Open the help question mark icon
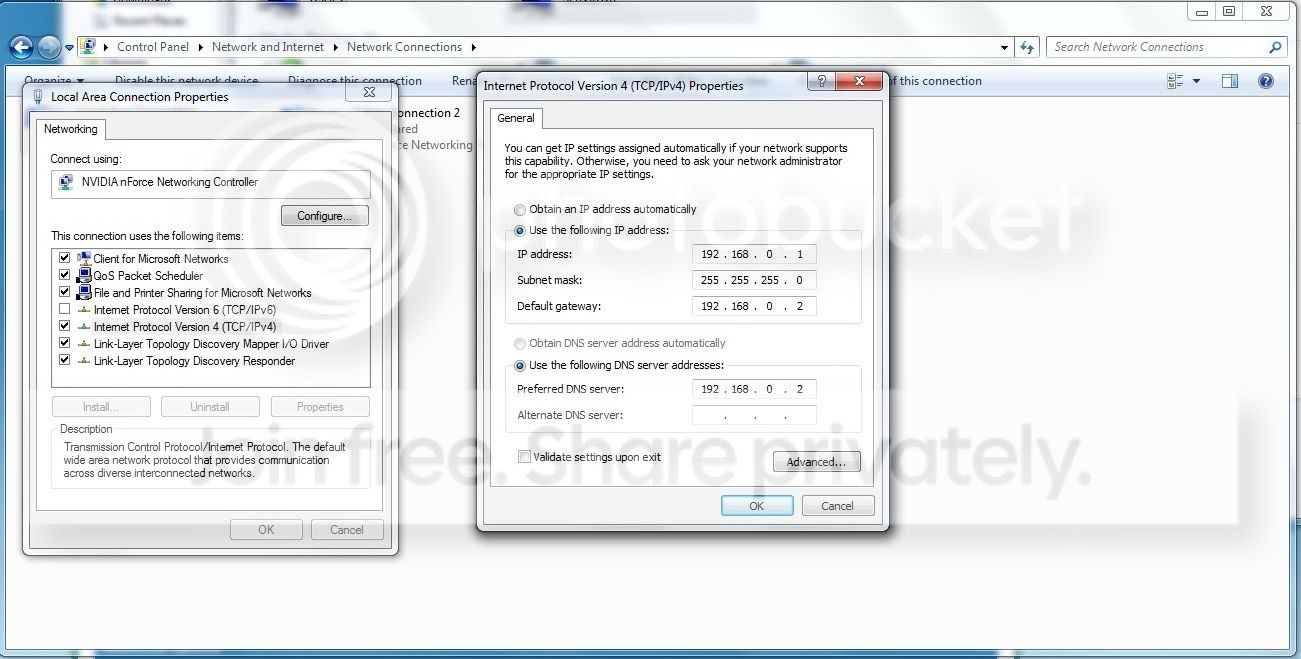This screenshot has height=659, width=1301. [1265, 81]
